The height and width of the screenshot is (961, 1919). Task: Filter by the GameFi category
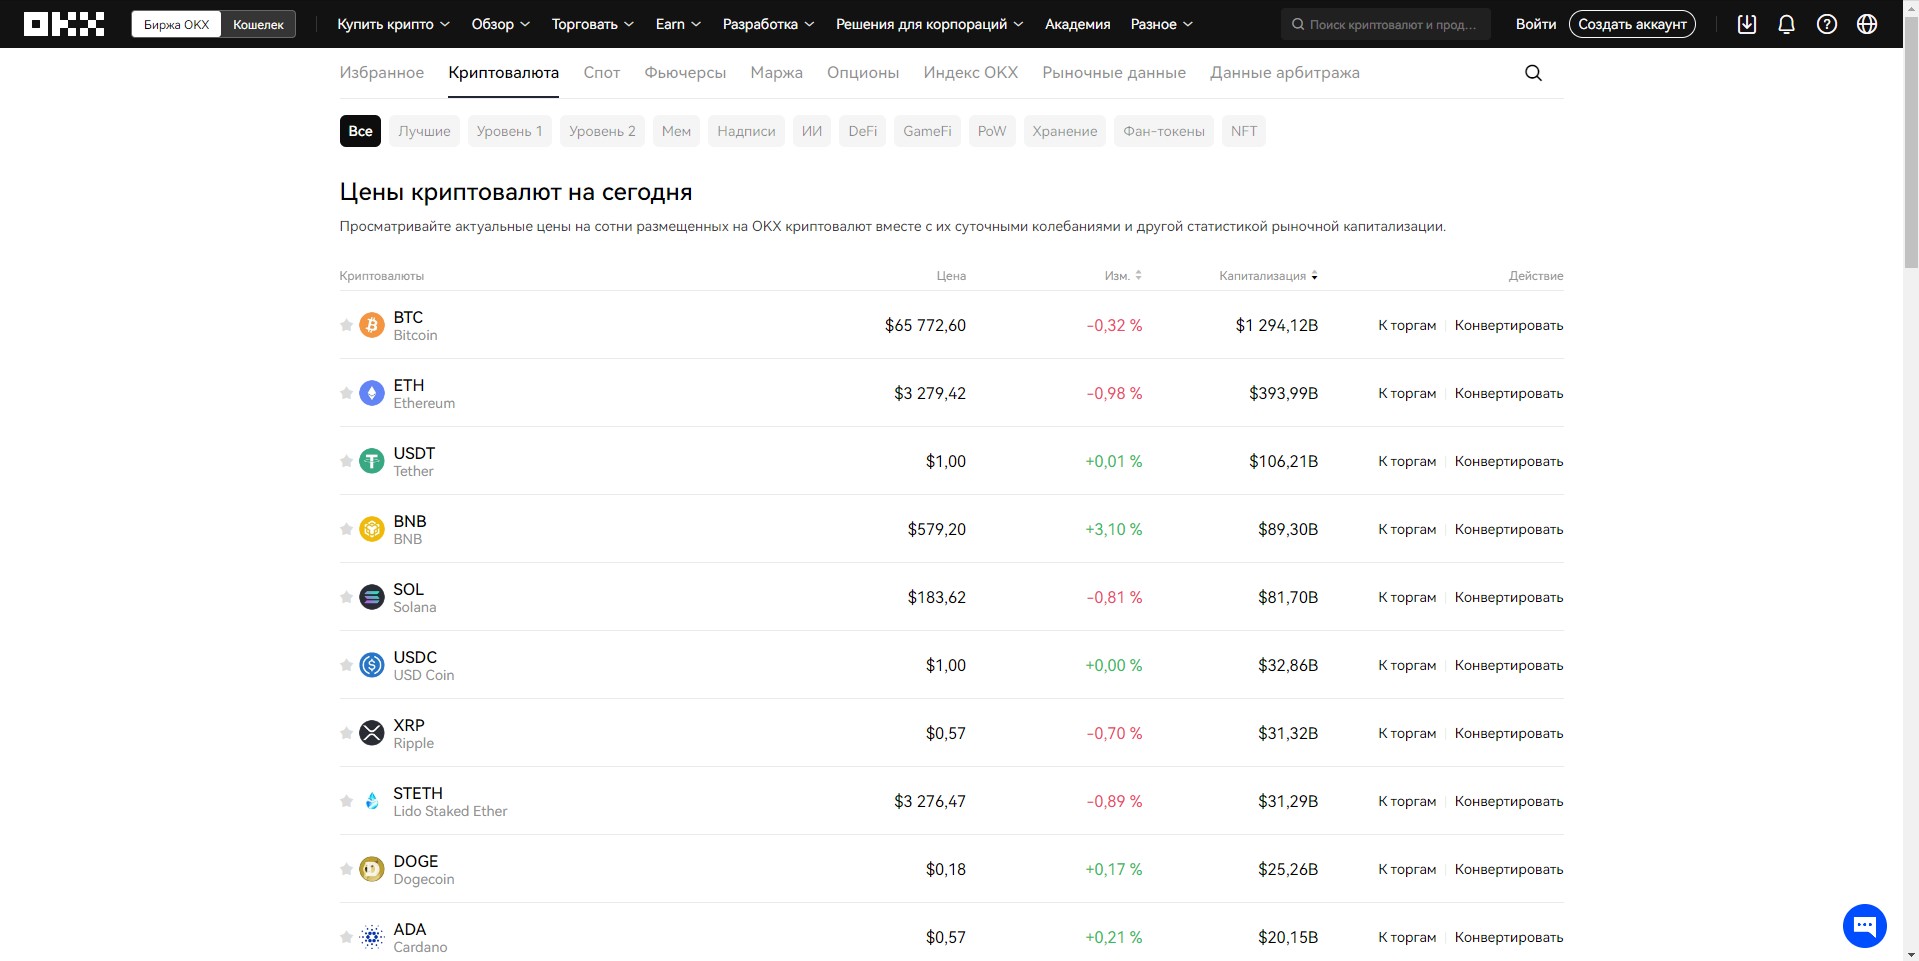tap(927, 131)
